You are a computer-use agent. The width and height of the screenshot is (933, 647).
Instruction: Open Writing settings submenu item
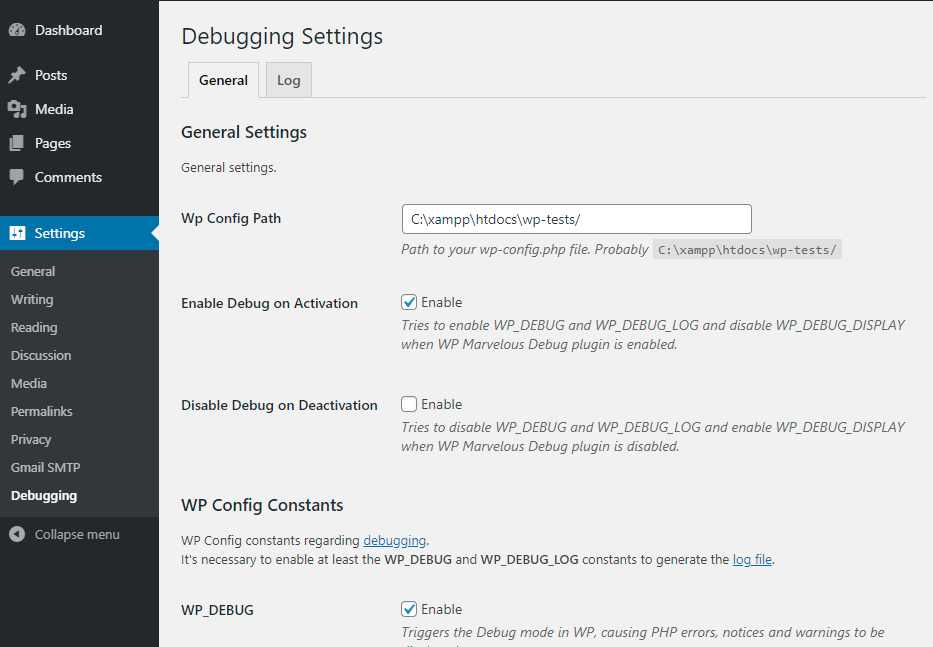pyautogui.click(x=32, y=300)
